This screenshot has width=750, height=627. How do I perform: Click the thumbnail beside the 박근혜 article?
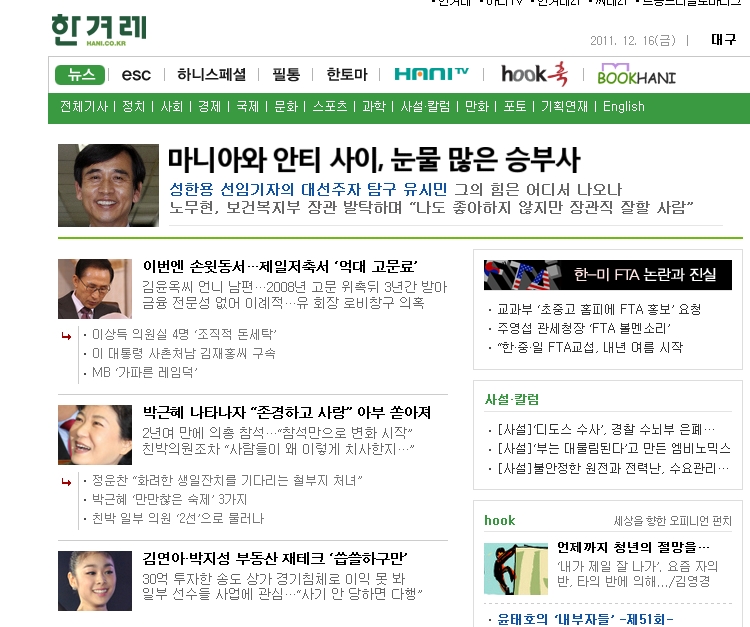point(95,435)
